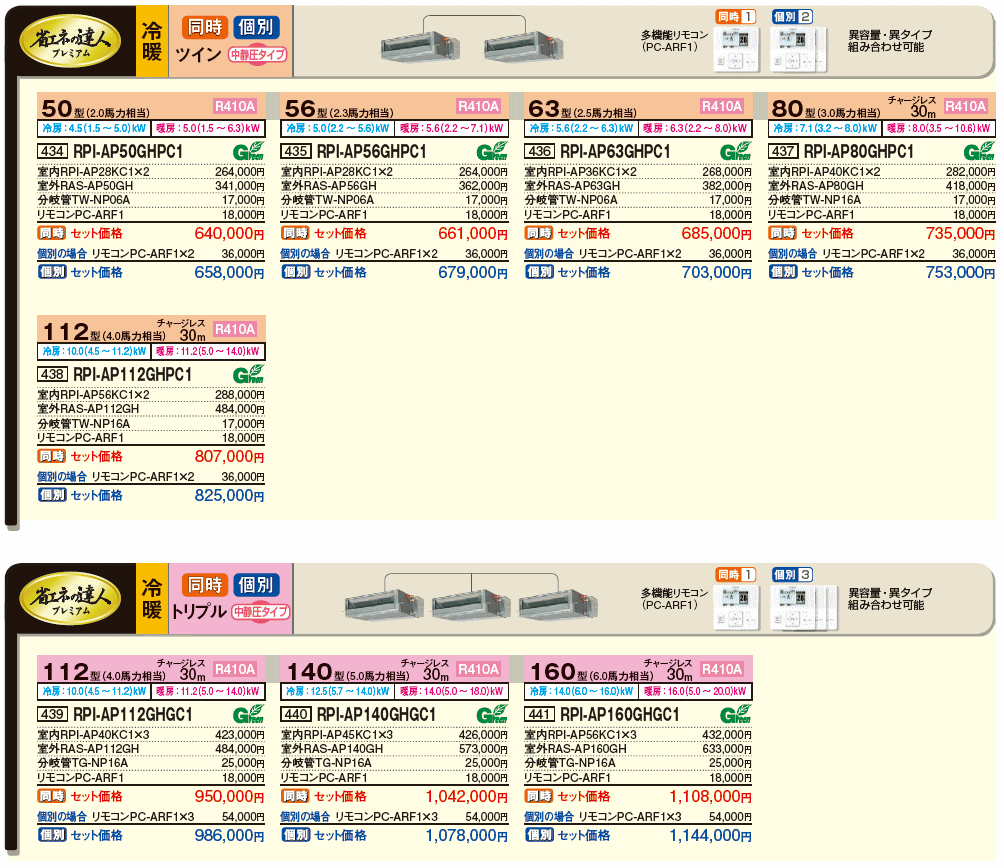Click catalog number box 441
1004x868 pixels.
(x=539, y=714)
